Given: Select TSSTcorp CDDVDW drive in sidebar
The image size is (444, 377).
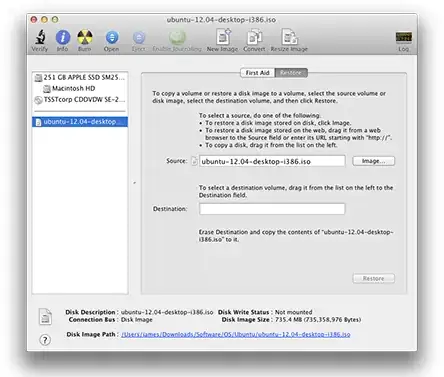Looking at the screenshot, I should pos(80,99).
